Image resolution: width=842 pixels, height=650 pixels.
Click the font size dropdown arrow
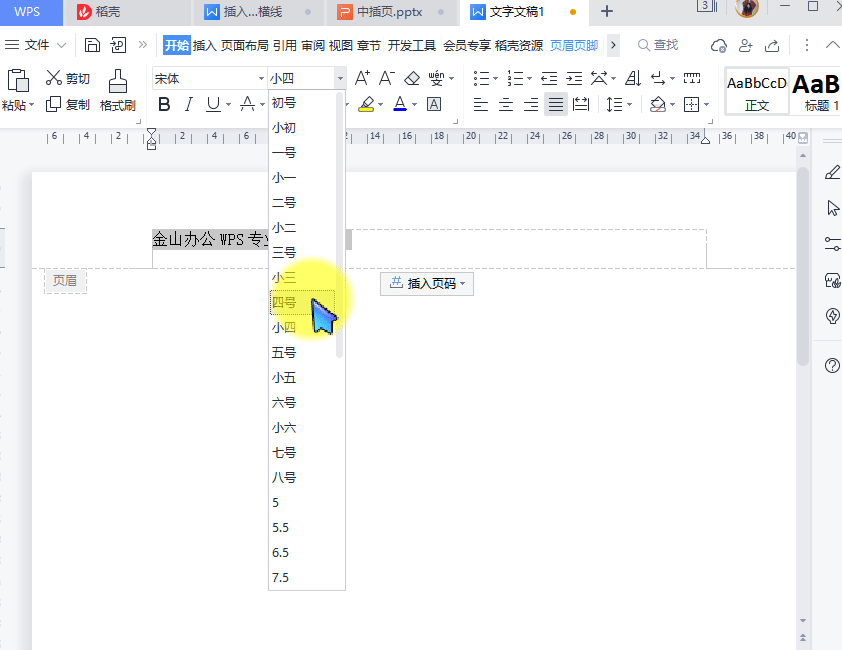click(340, 79)
